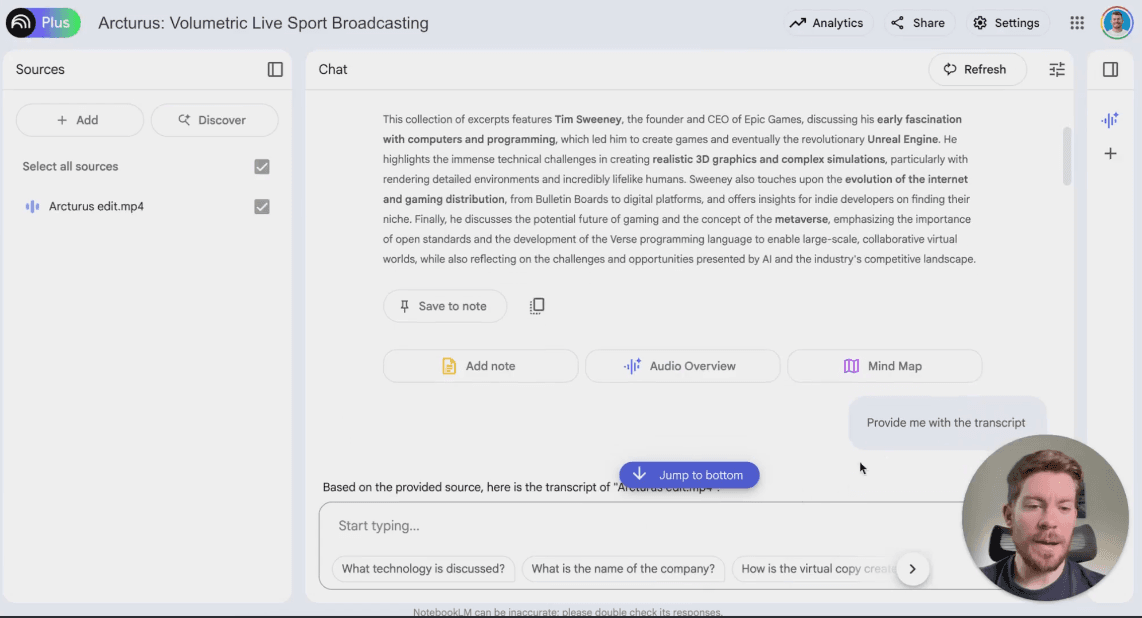
Task: Click the notebook title Arcturus: Volumetric Live Sport Broadcasting
Action: coord(263,23)
